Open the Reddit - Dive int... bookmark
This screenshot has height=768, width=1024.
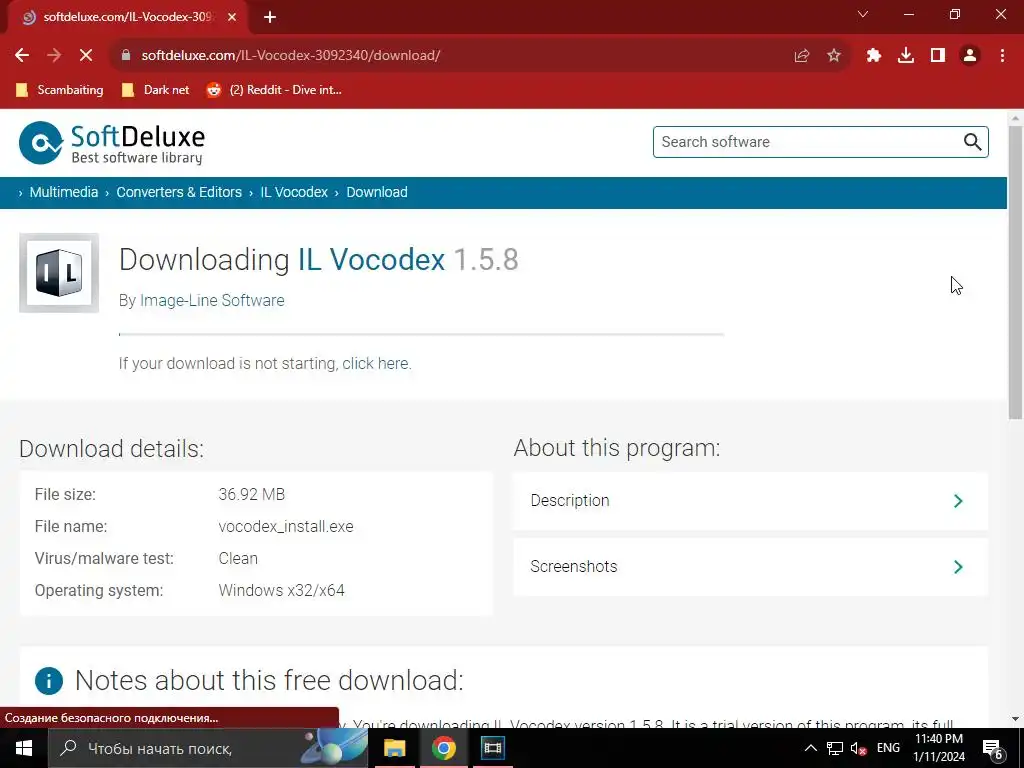pyautogui.click(x=274, y=90)
